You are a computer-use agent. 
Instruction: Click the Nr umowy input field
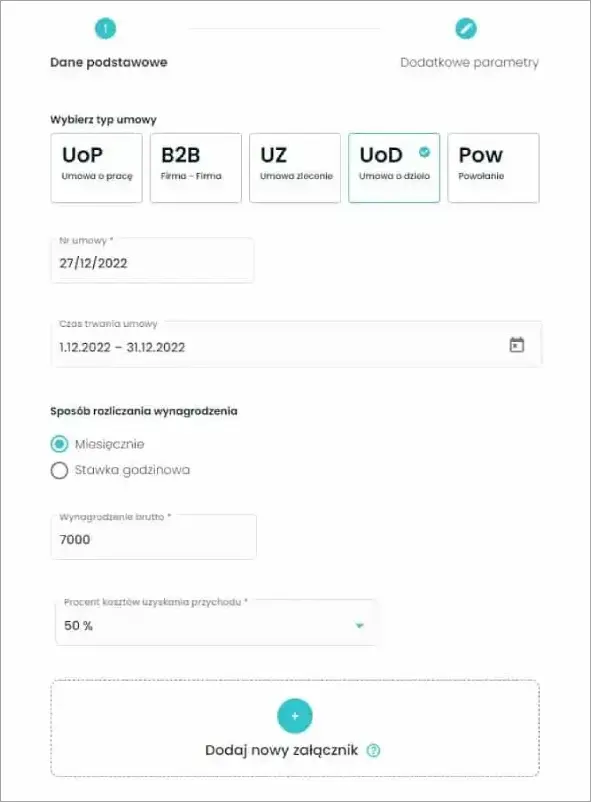coord(152,261)
